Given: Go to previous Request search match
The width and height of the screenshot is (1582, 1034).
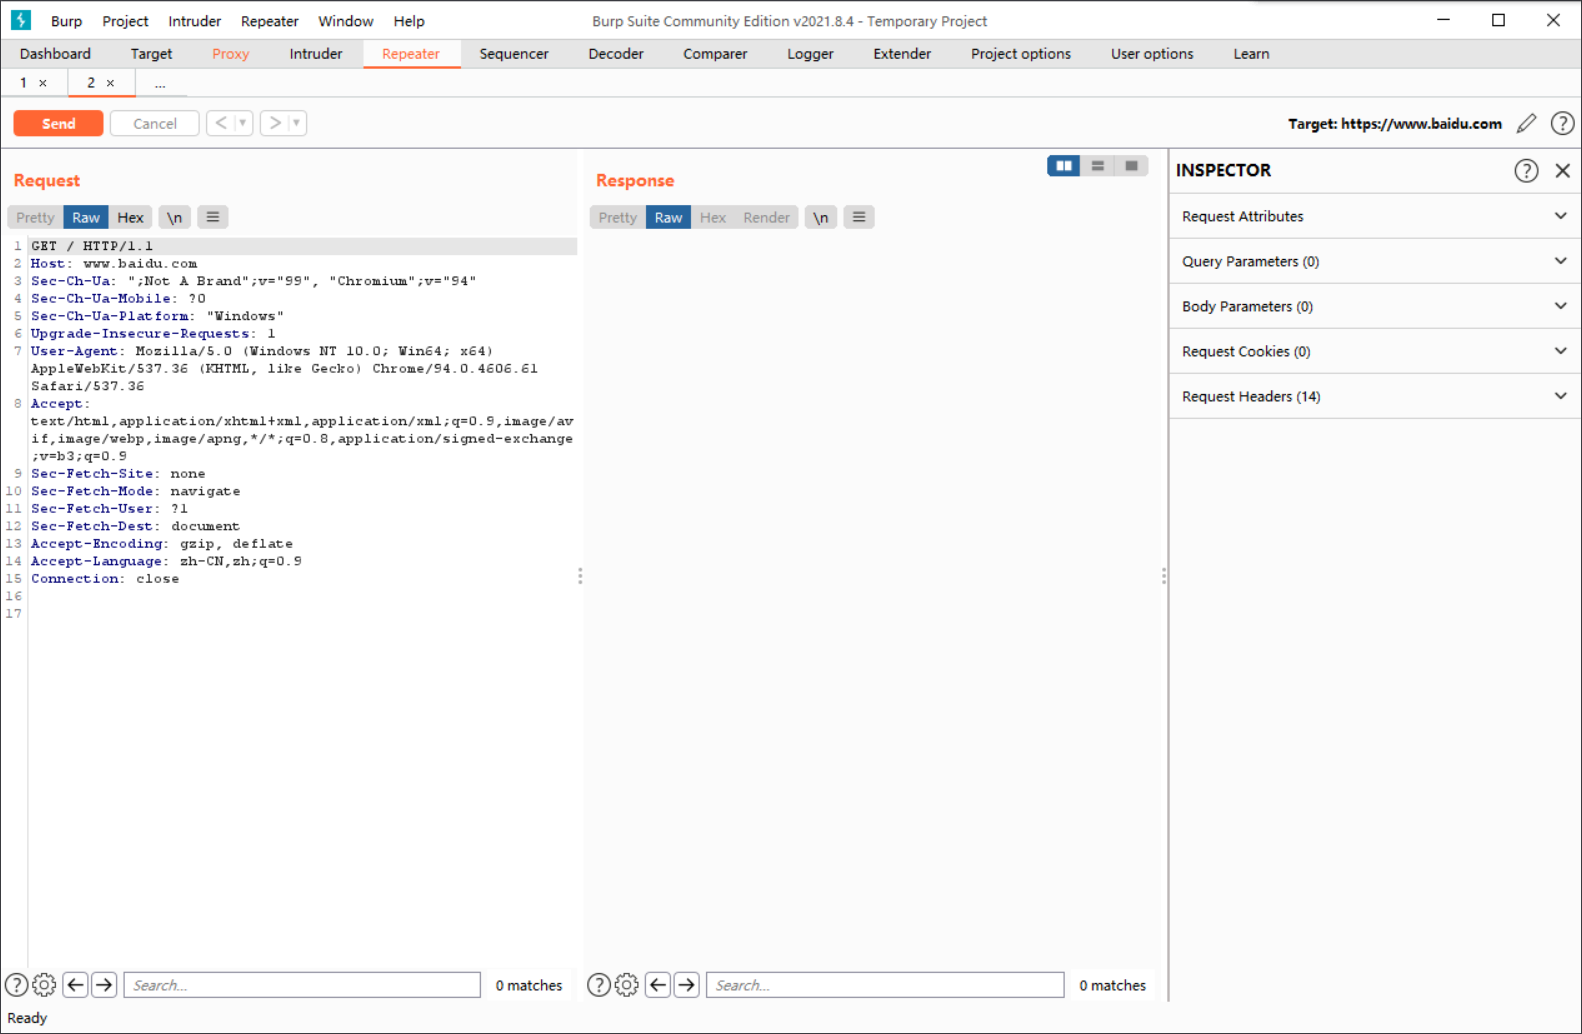Looking at the screenshot, I should coord(75,985).
